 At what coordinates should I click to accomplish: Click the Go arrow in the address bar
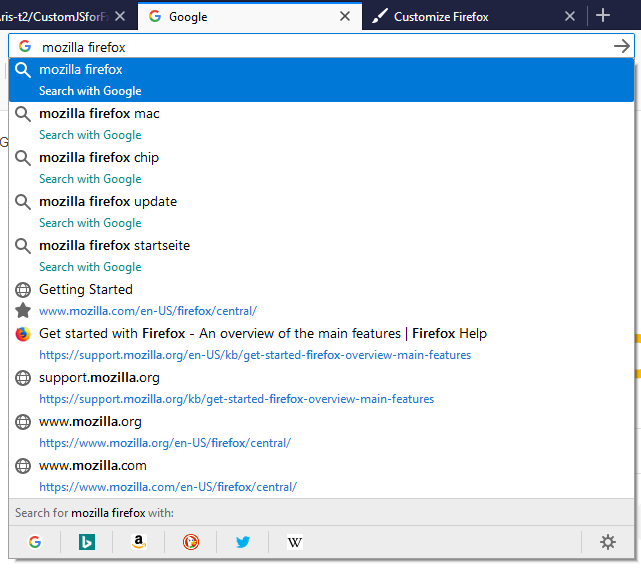pyautogui.click(x=622, y=46)
